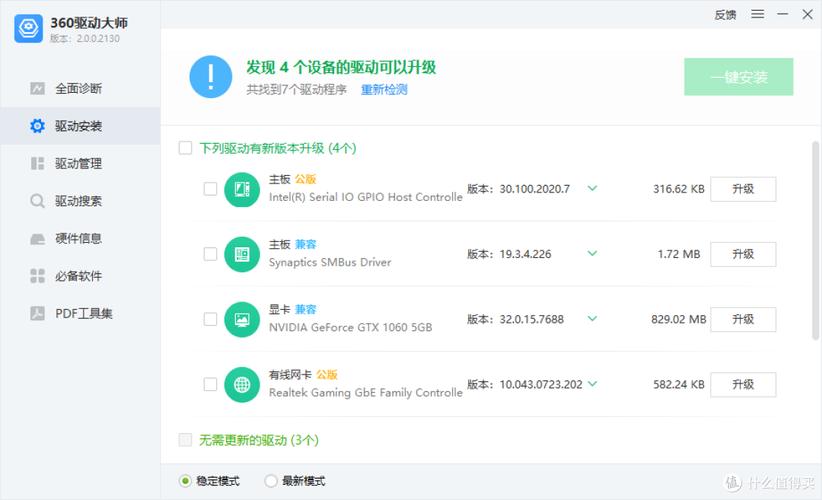Open 硬件信息 section

pos(80,238)
